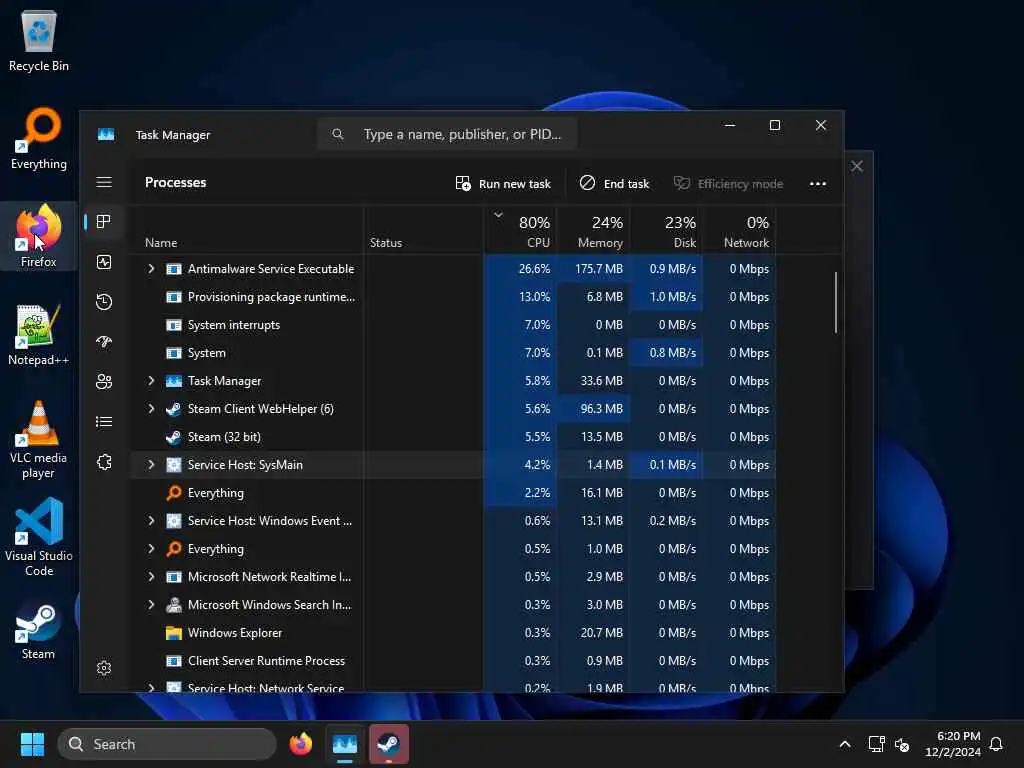Open the Recycle Bin desktop icon
Screen dimensions: 1024x768
pyautogui.click(x=39, y=40)
